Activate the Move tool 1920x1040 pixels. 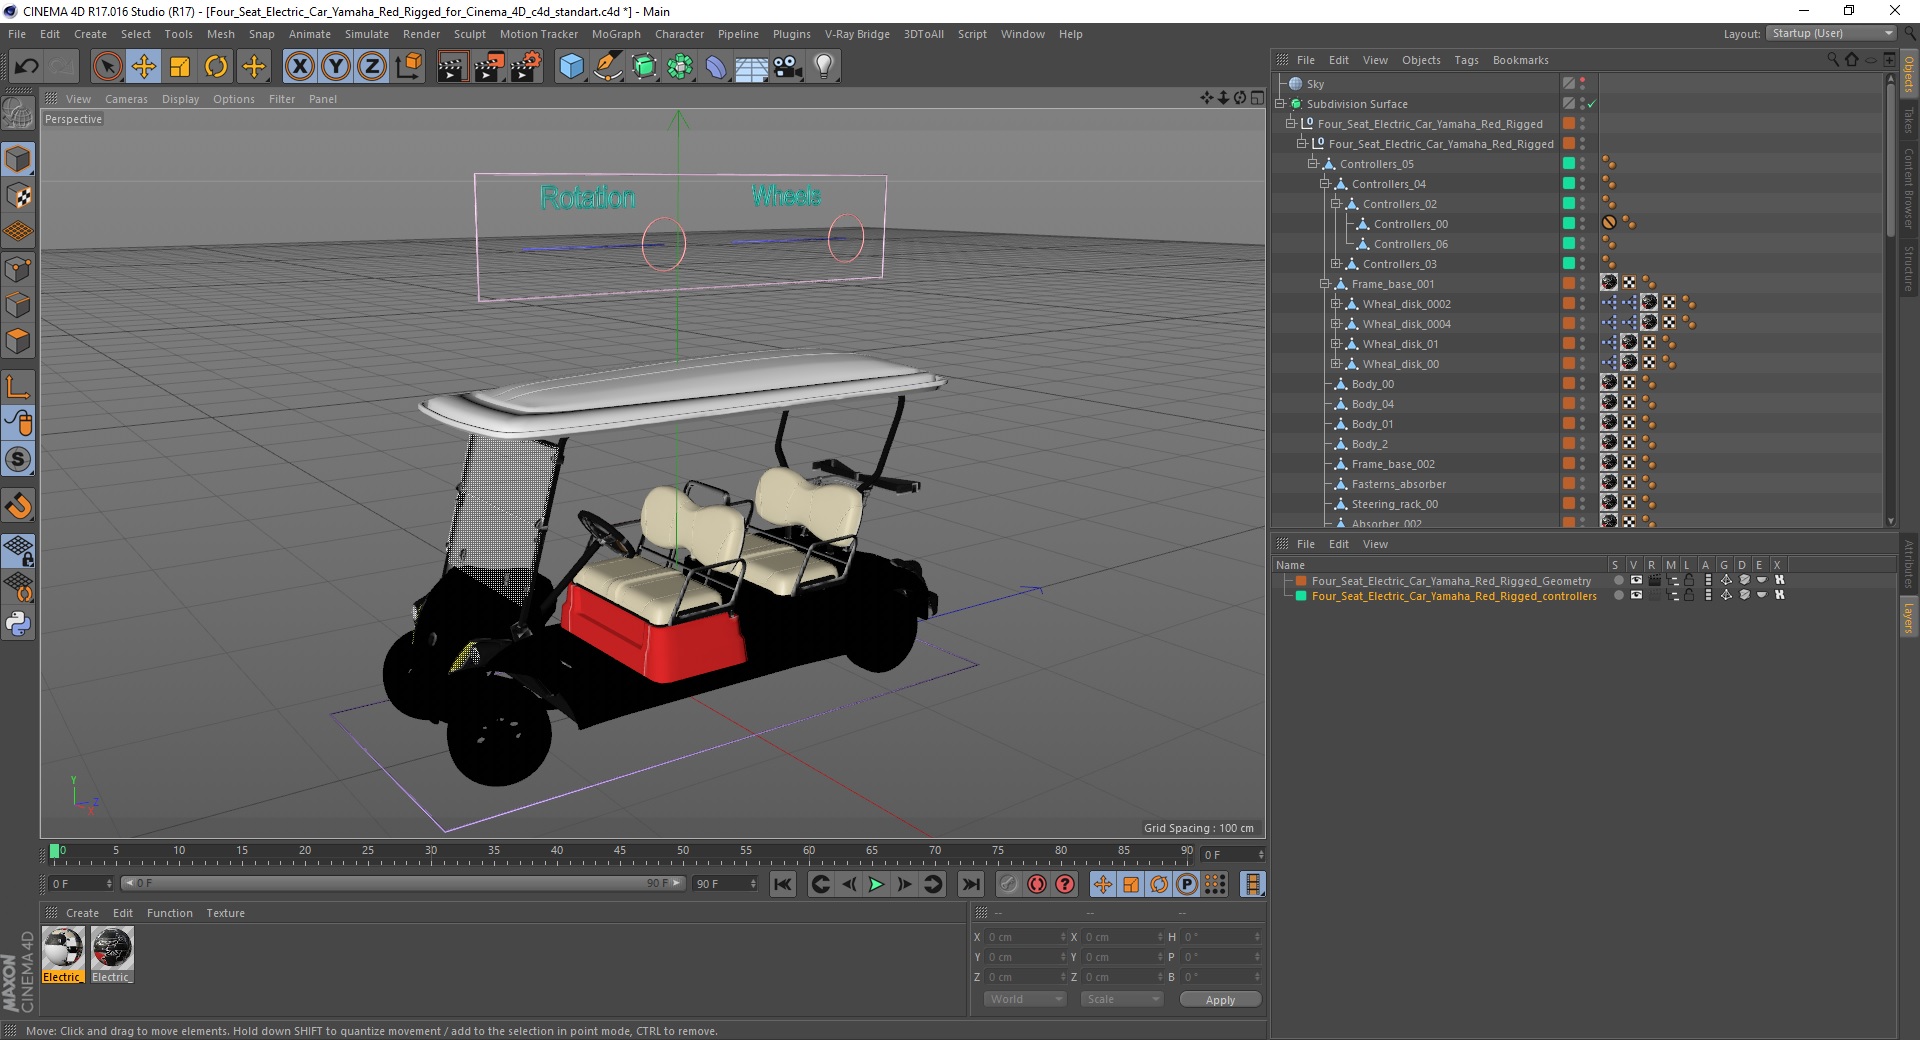(x=144, y=67)
